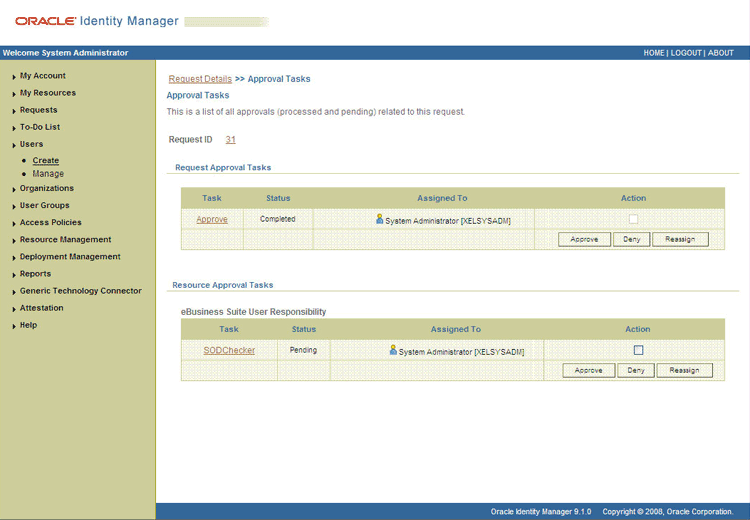This screenshot has height=520, width=750.
Task: Select Manage under Users
Action: tap(48, 174)
